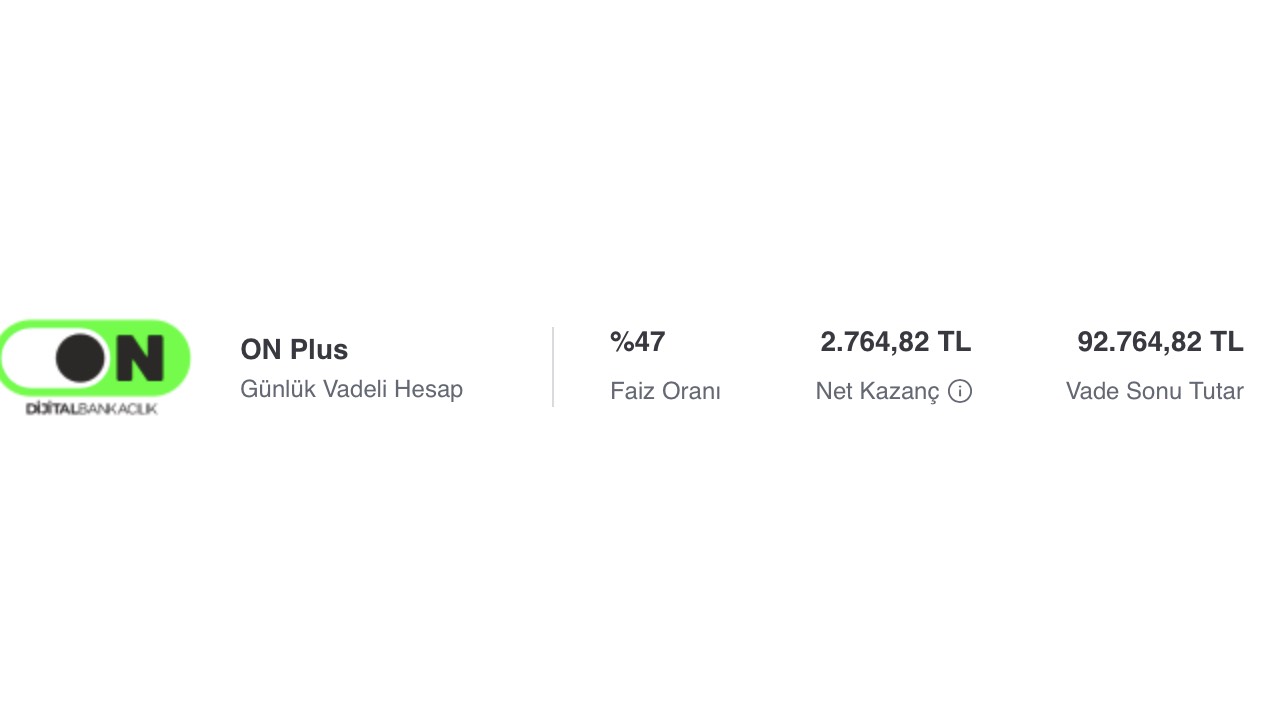Click the green ON bank logo
This screenshot has height=720, width=1280.
[95, 358]
